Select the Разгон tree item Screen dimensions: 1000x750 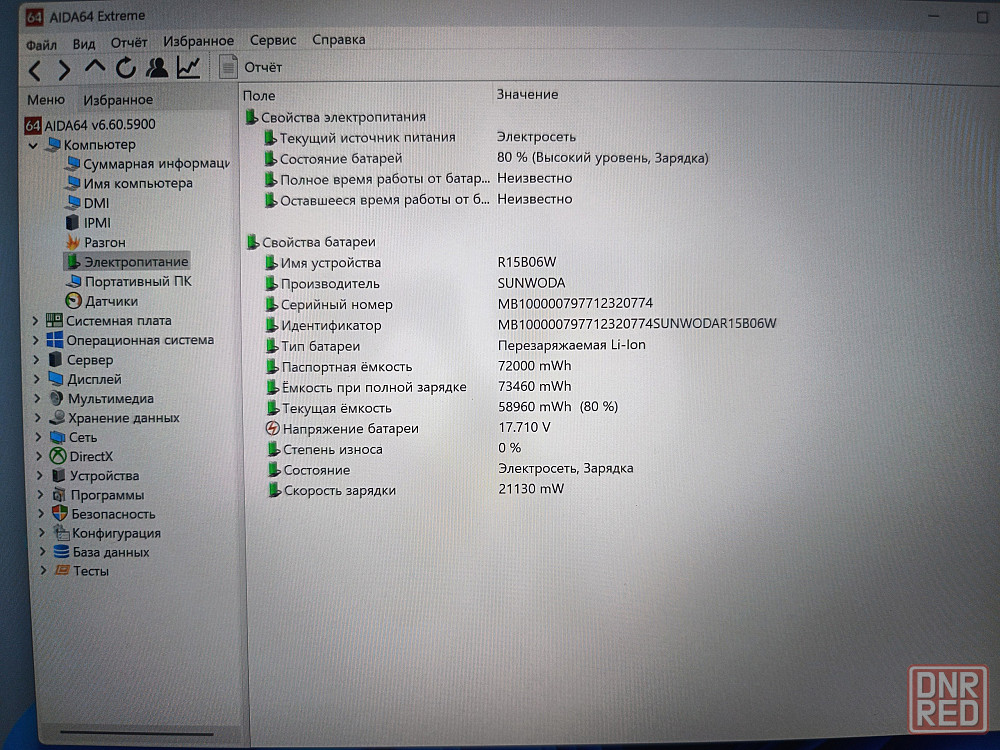96,242
